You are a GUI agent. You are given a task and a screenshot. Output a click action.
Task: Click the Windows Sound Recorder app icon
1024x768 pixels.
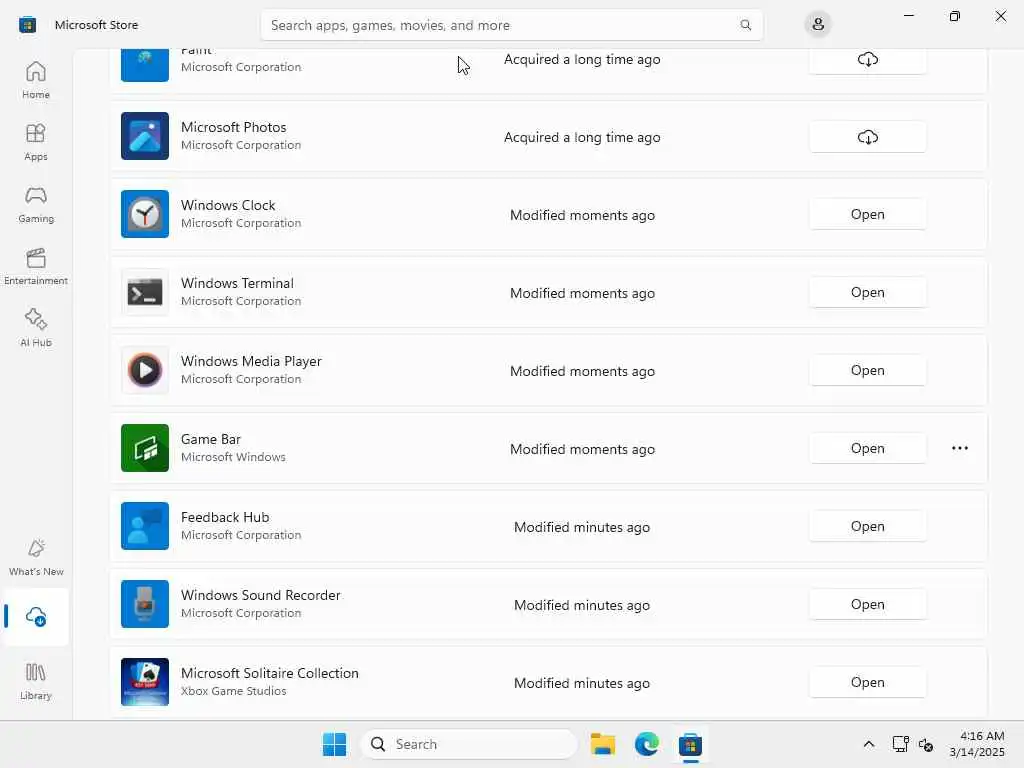pyautogui.click(x=145, y=604)
